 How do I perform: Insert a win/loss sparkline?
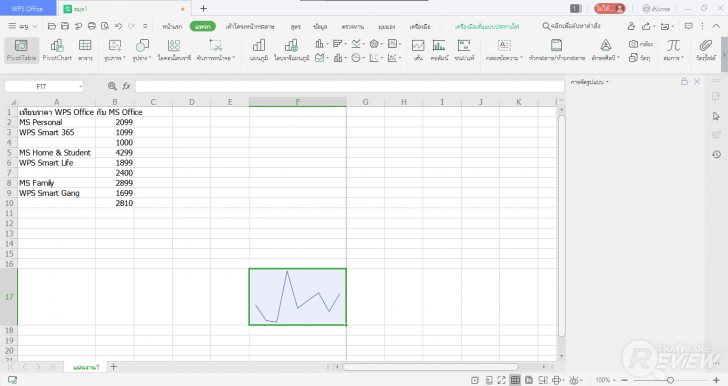coord(464,50)
